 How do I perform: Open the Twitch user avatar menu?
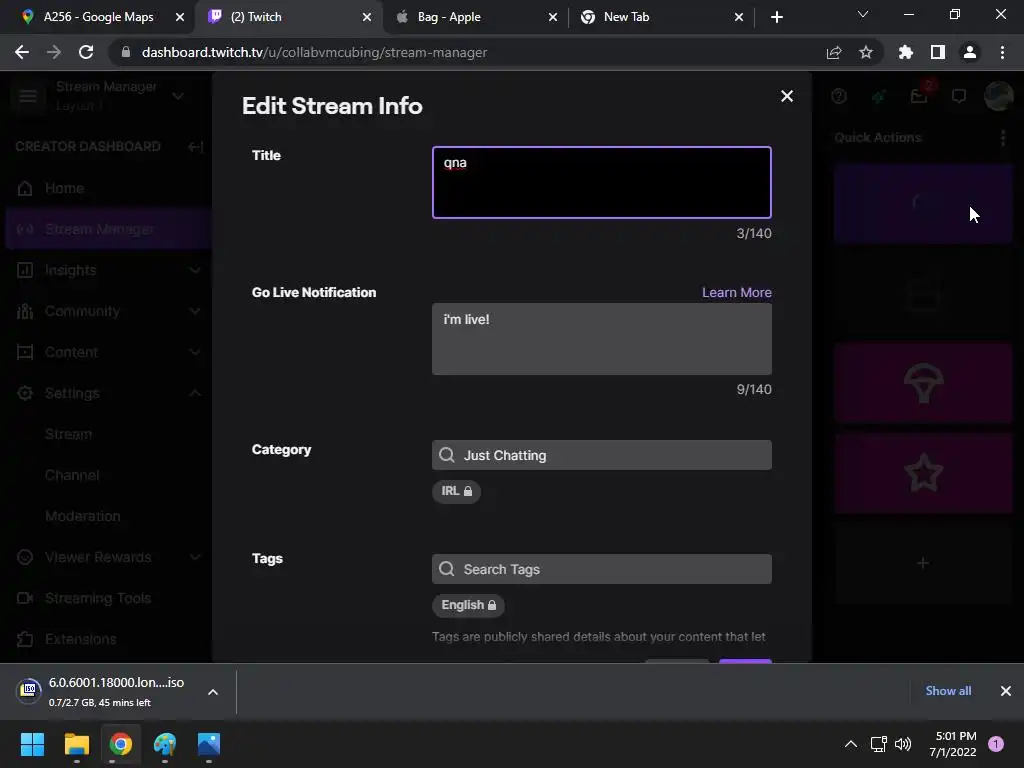pyautogui.click(x=999, y=97)
